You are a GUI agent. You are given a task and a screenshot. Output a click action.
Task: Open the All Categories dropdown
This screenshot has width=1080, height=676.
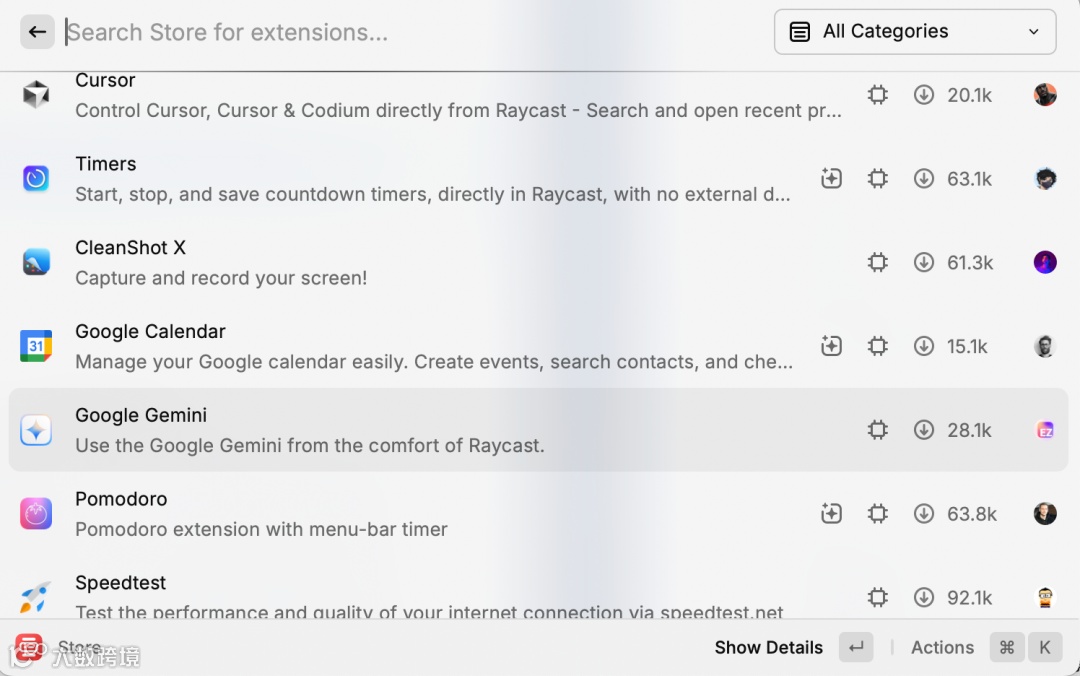(x=914, y=32)
